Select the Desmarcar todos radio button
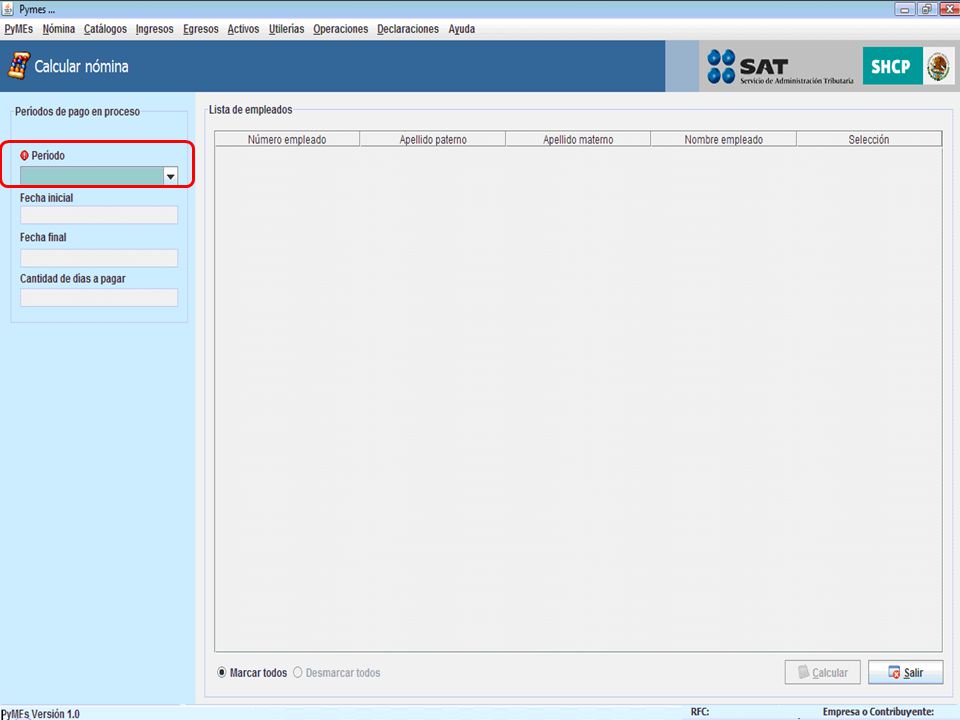This screenshot has height=720, width=960. coord(298,672)
